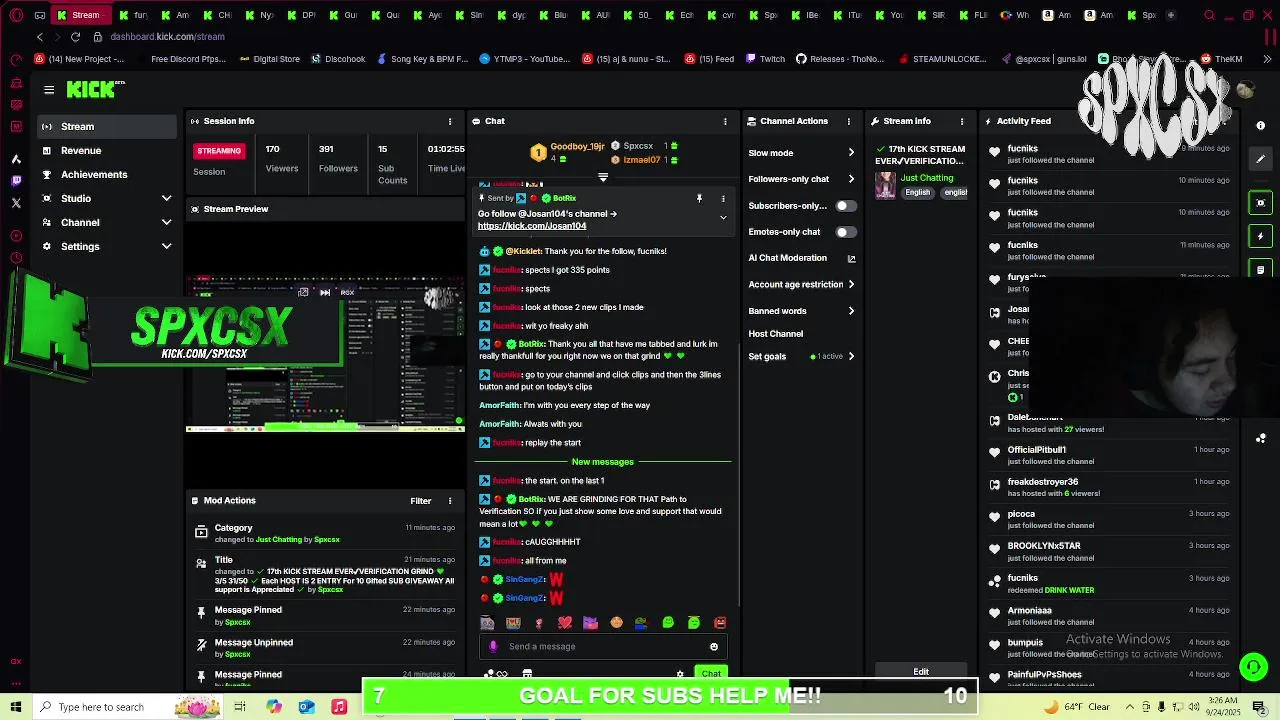
Task: Click the STREAMING status badge
Action: pos(219,151)
